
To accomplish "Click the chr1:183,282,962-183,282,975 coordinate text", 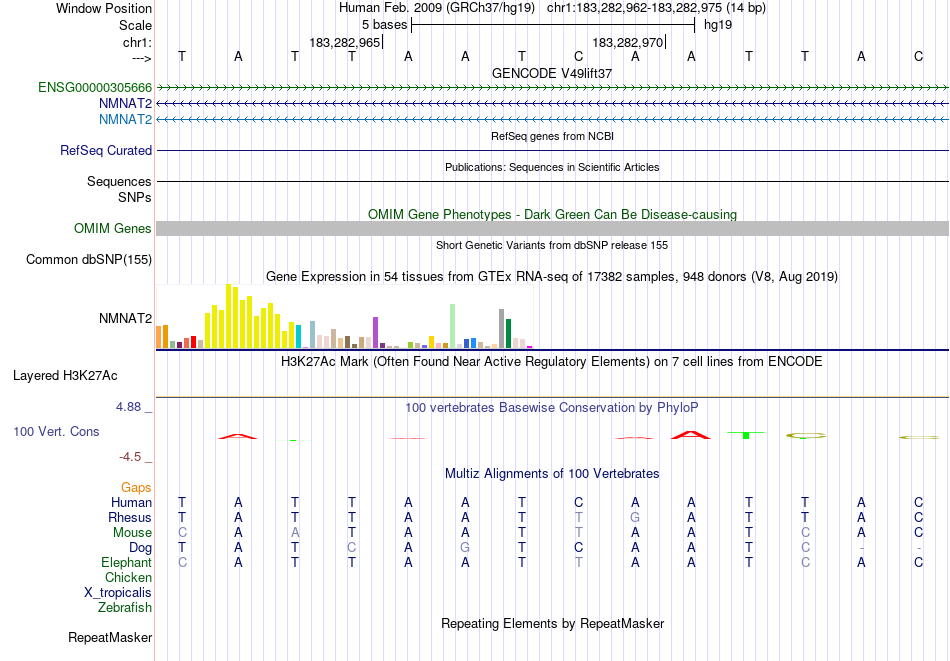I will coord(656,8).
